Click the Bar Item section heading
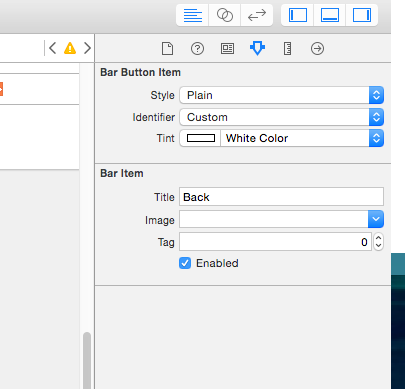 click(x=122, y=173)
